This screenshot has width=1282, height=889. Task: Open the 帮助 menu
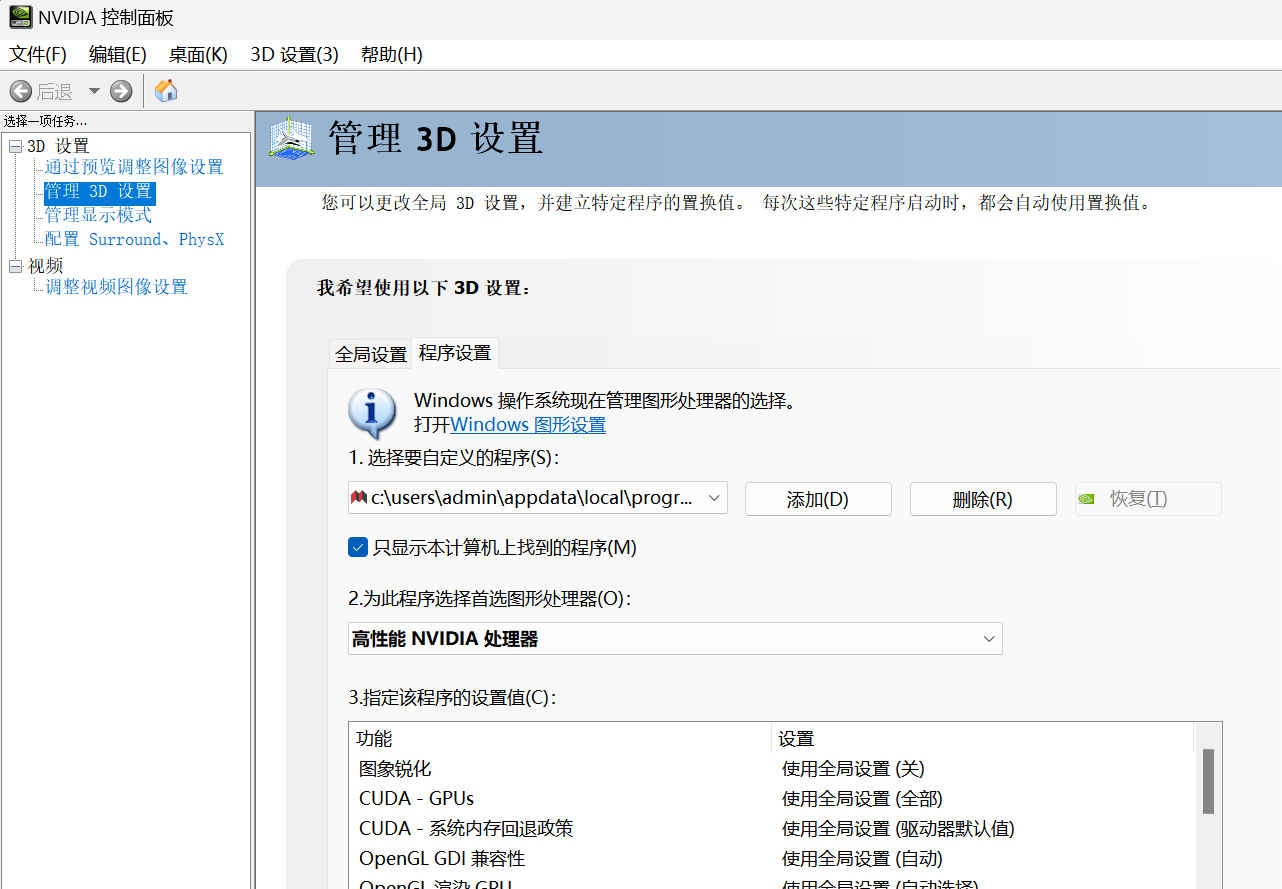pyautogui.click(x=391, y=55)
